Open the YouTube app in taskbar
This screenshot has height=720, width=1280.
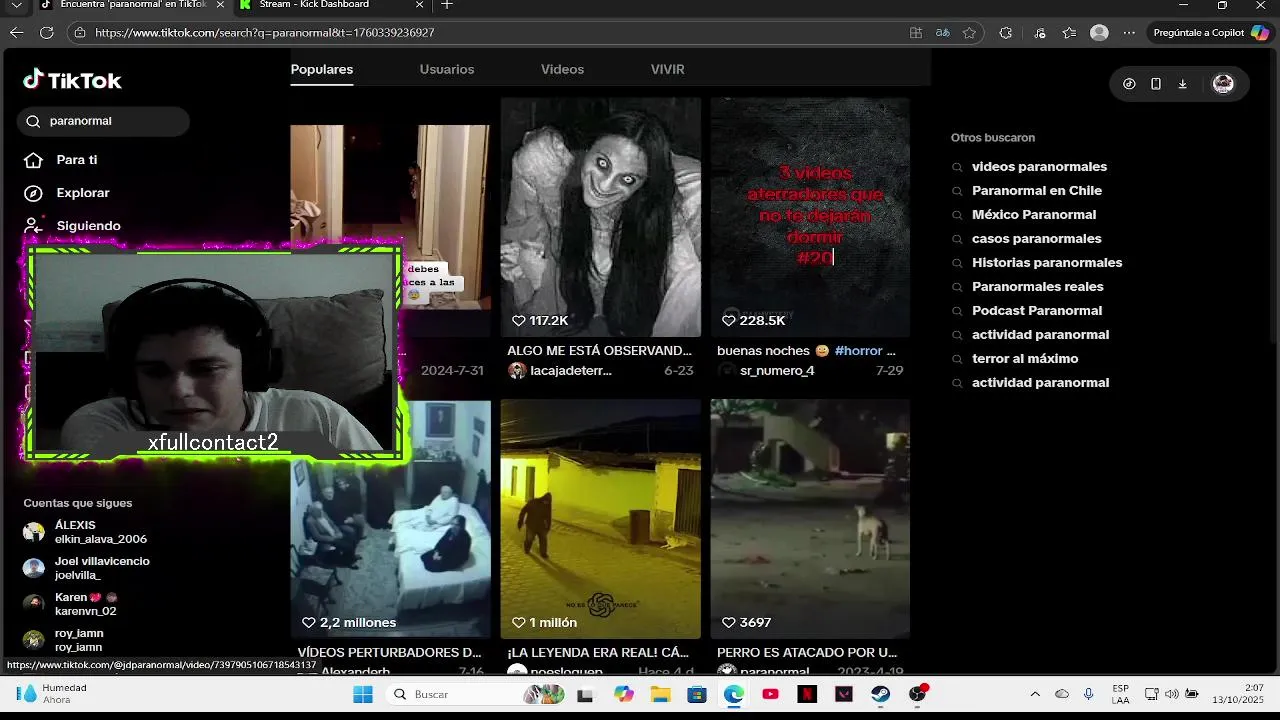coord(770,694)
